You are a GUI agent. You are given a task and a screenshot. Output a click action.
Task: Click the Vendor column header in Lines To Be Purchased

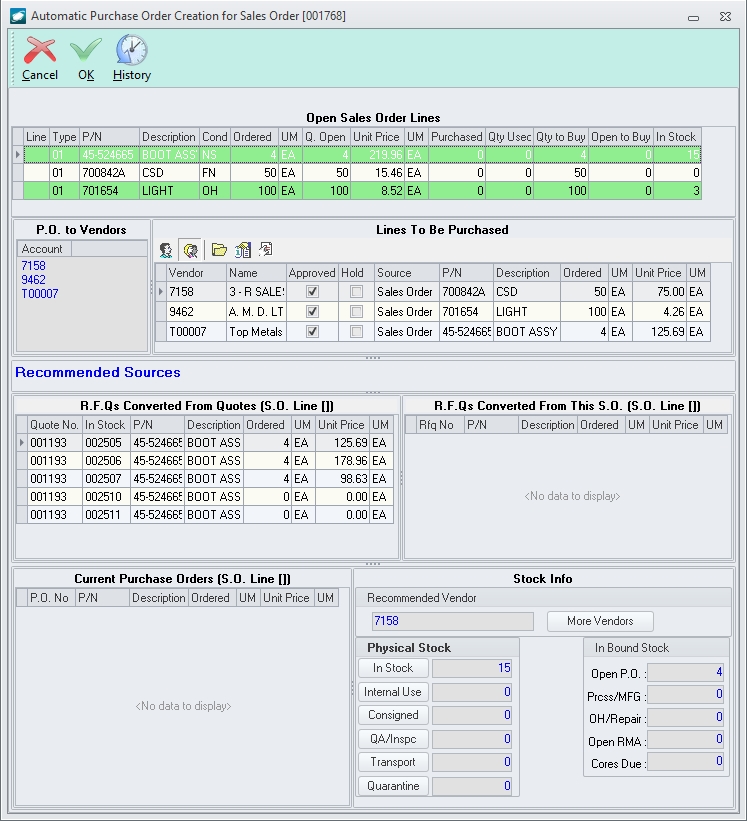point(196,273)
